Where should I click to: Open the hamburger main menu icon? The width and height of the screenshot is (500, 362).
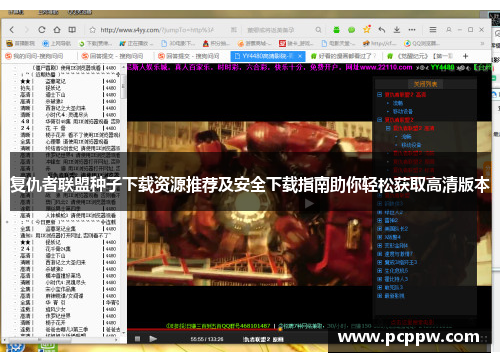click(x=433, y=30)
